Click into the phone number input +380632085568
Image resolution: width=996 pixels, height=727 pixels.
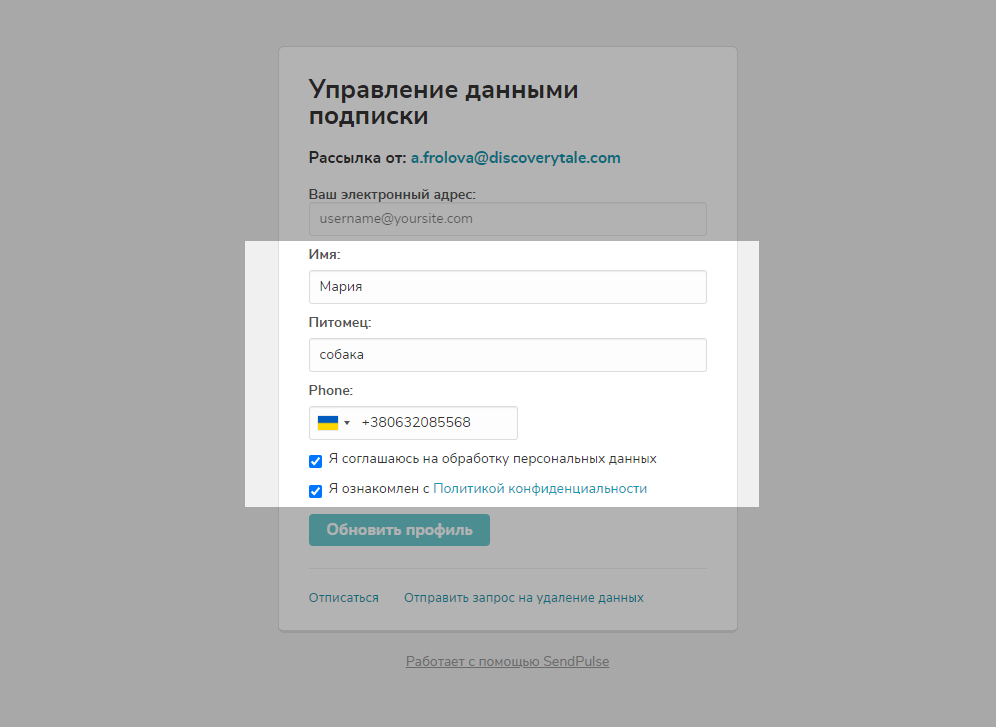click(x=435, y=423)
